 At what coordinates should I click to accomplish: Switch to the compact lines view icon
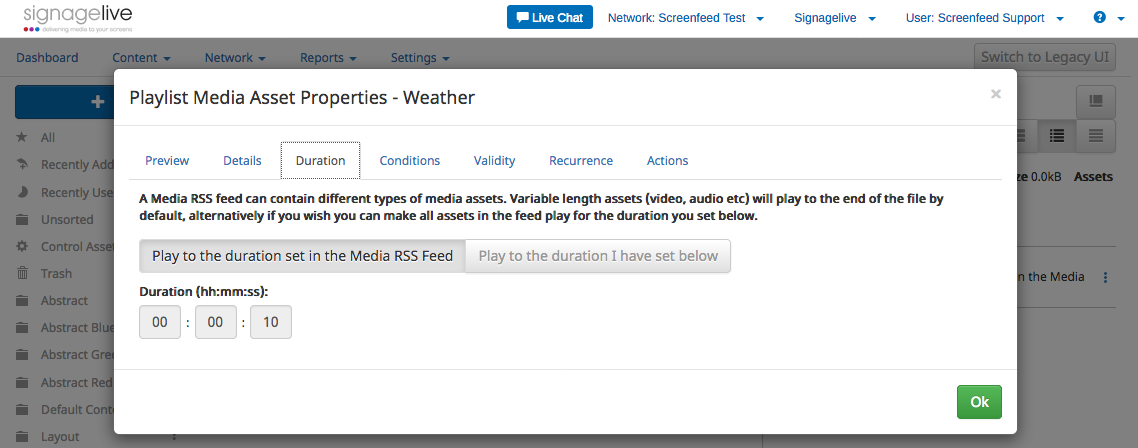click(1096, 136)
